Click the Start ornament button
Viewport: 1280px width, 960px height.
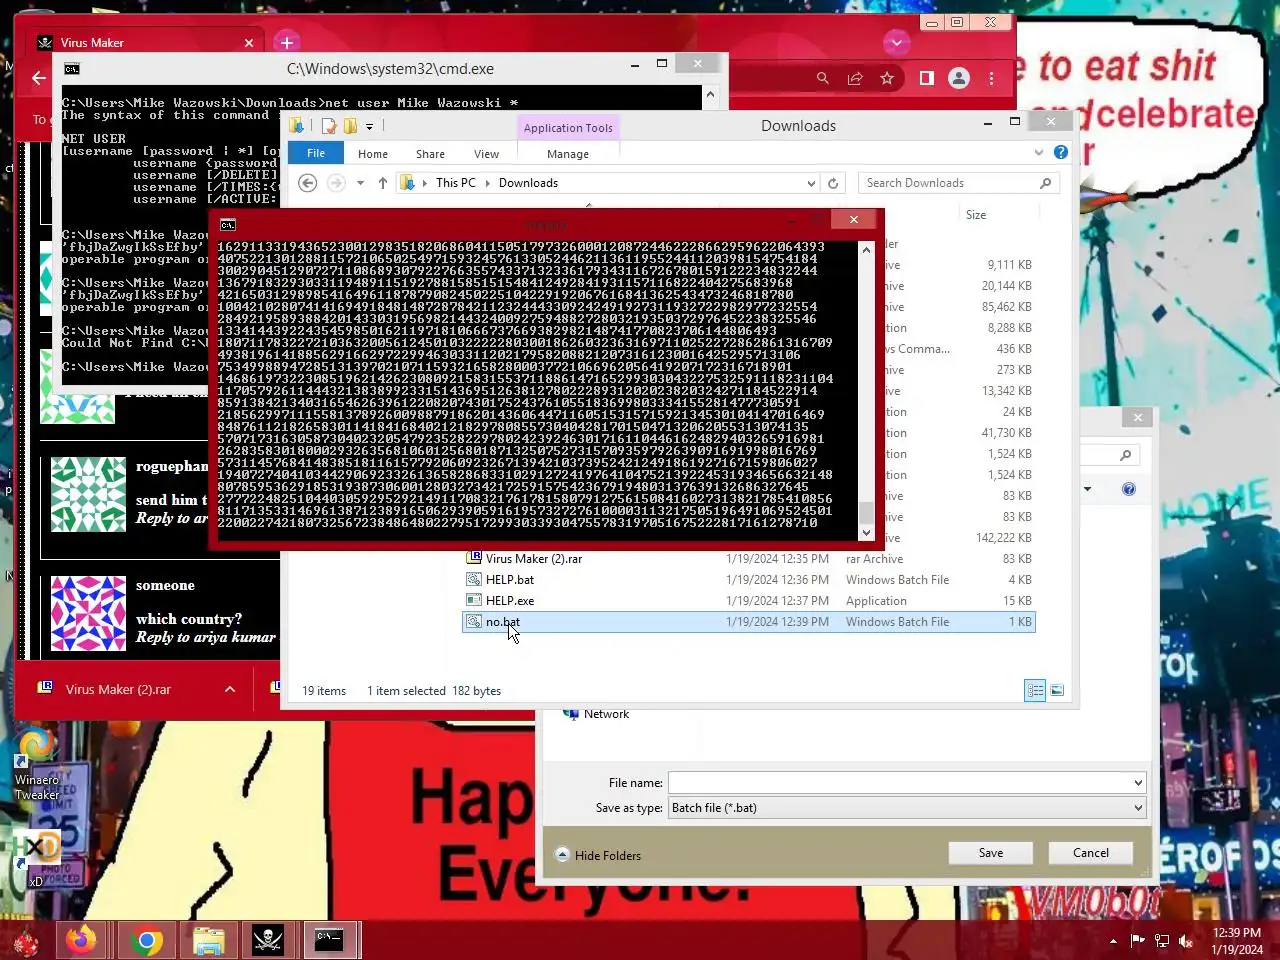pos(24,941)
